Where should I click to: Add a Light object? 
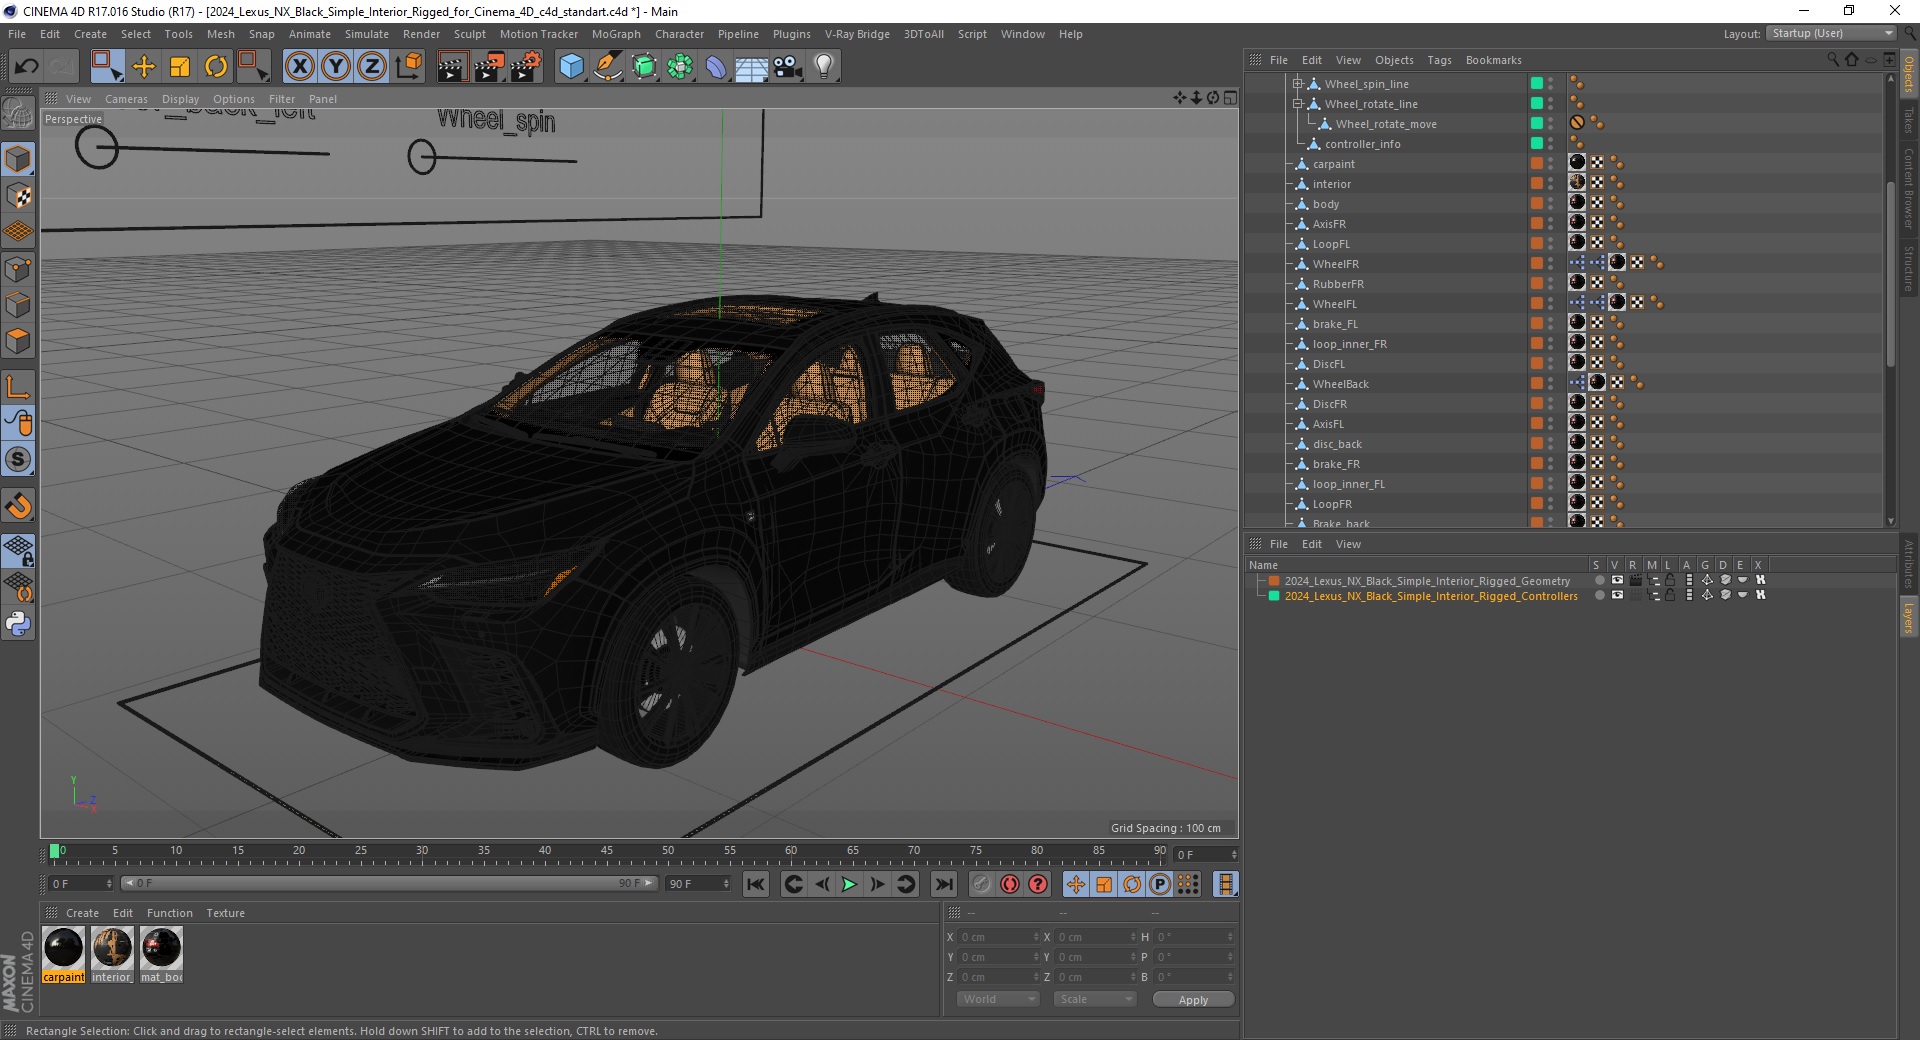pos(824,67)
